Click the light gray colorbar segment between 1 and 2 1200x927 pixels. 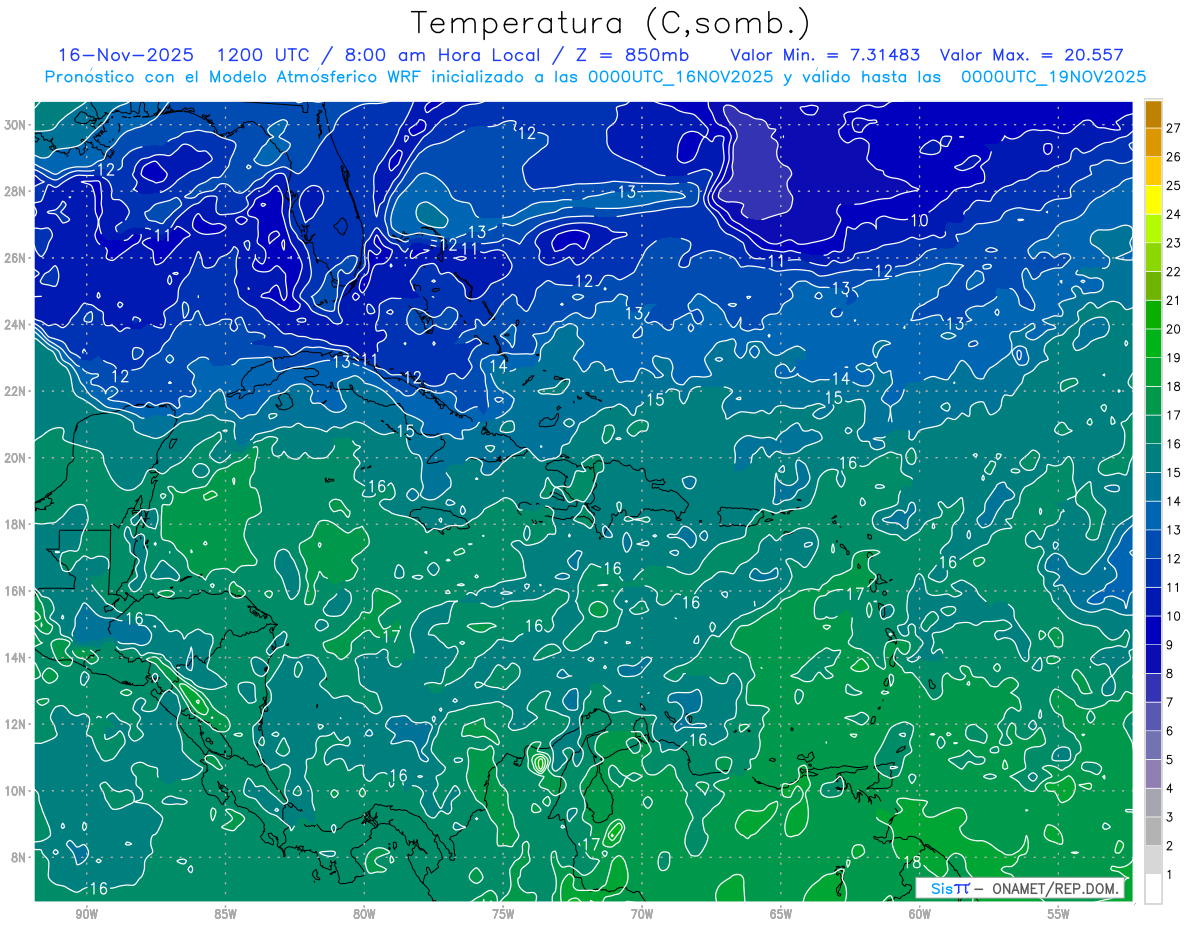pos(1153,861)
